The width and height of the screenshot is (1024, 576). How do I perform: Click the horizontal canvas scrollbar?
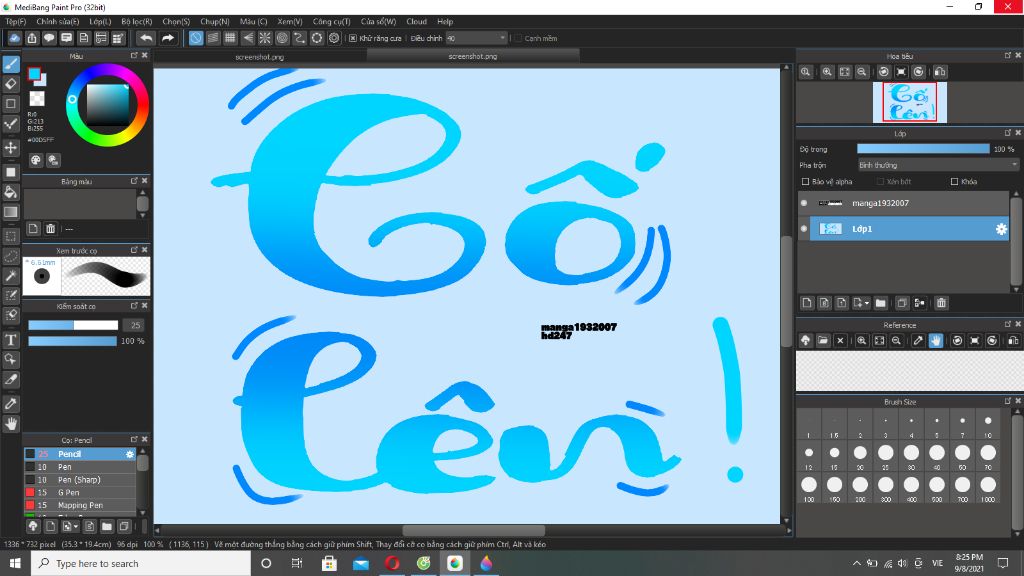[473, 530]
